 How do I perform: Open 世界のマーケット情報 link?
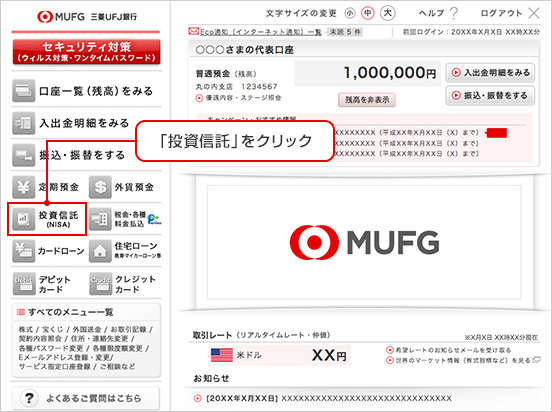pyautogui.click(x=463, y=360)
